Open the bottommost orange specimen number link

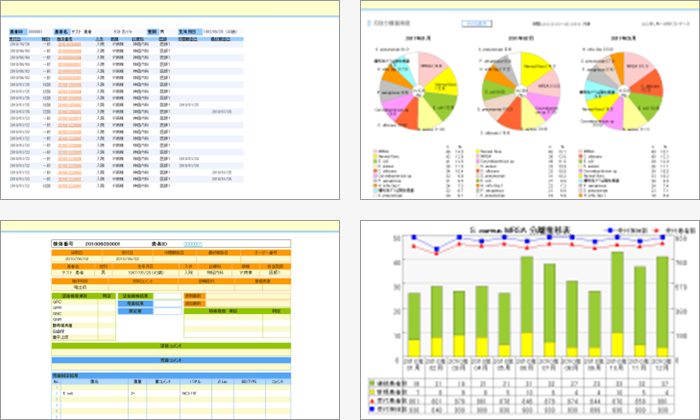point(69,186)
